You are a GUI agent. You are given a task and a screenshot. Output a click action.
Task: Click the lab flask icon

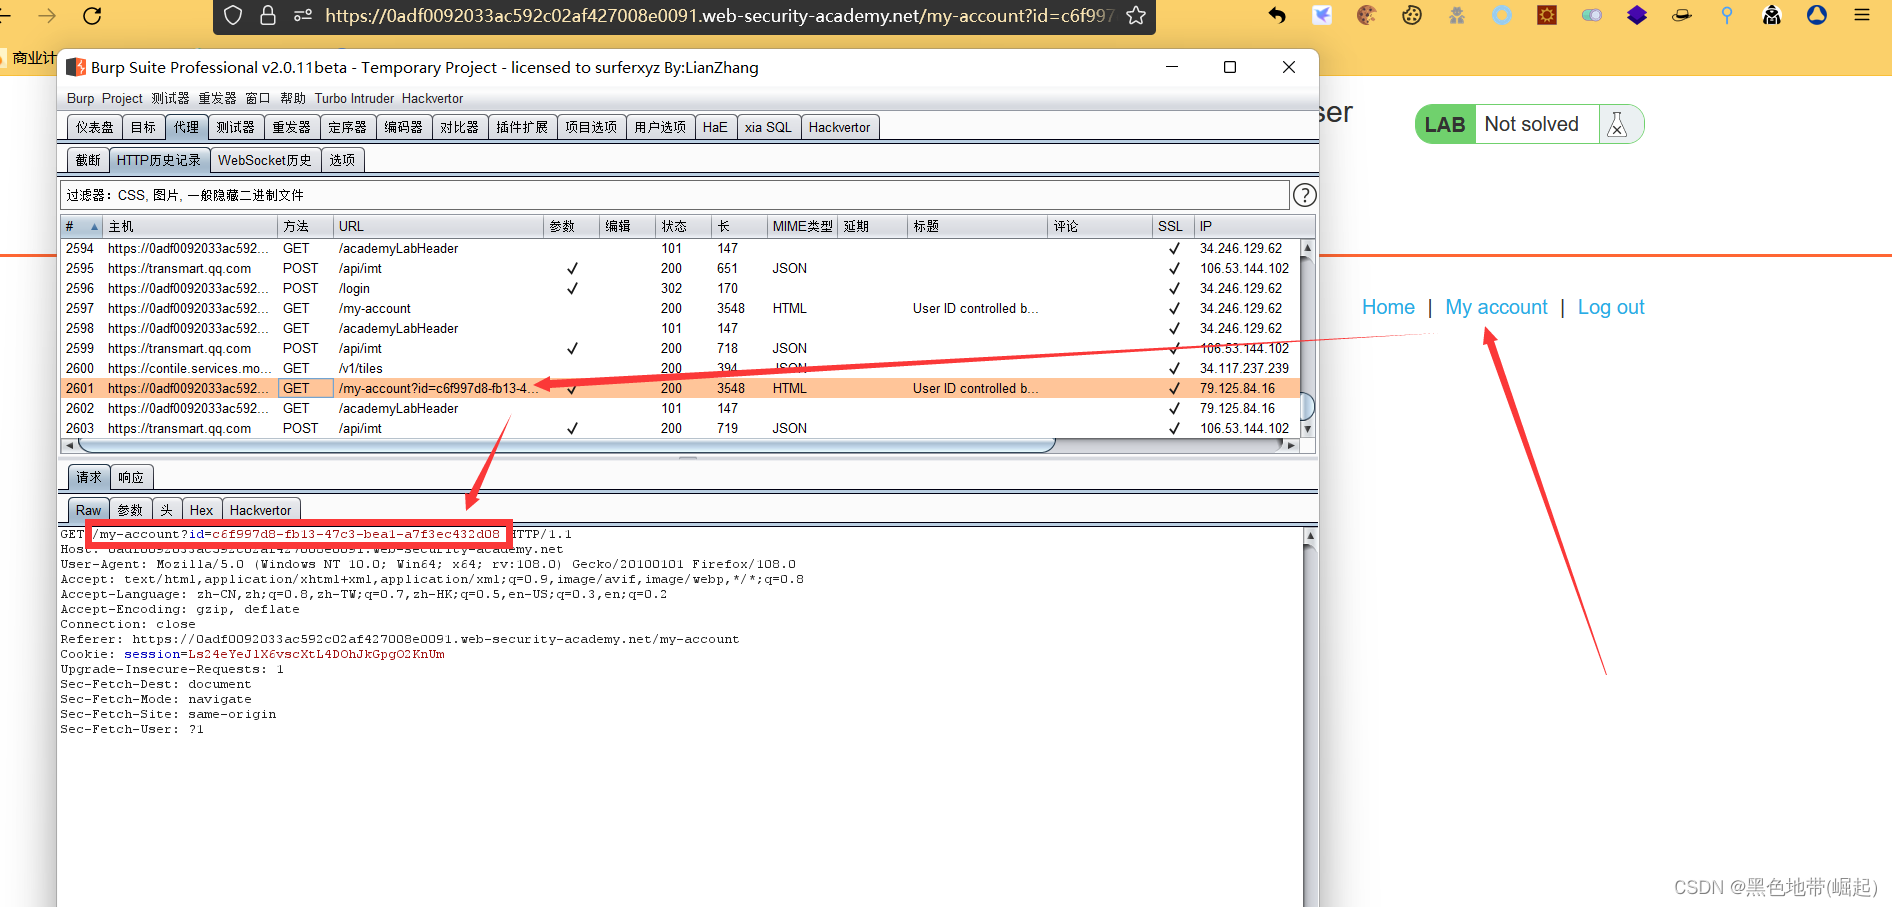1617,125
